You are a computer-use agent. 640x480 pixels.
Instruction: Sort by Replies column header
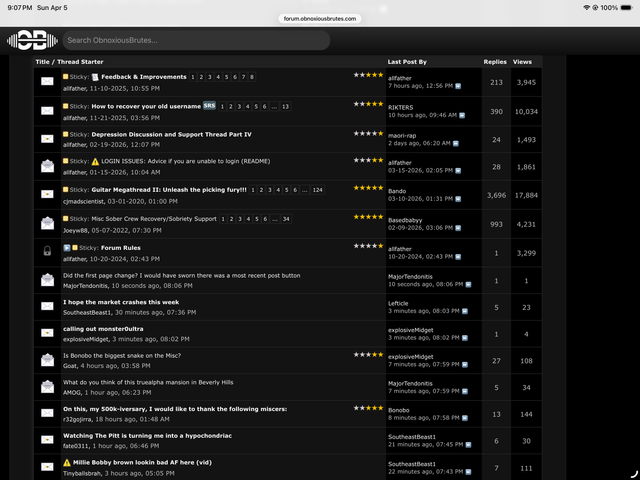coord(495,62)
